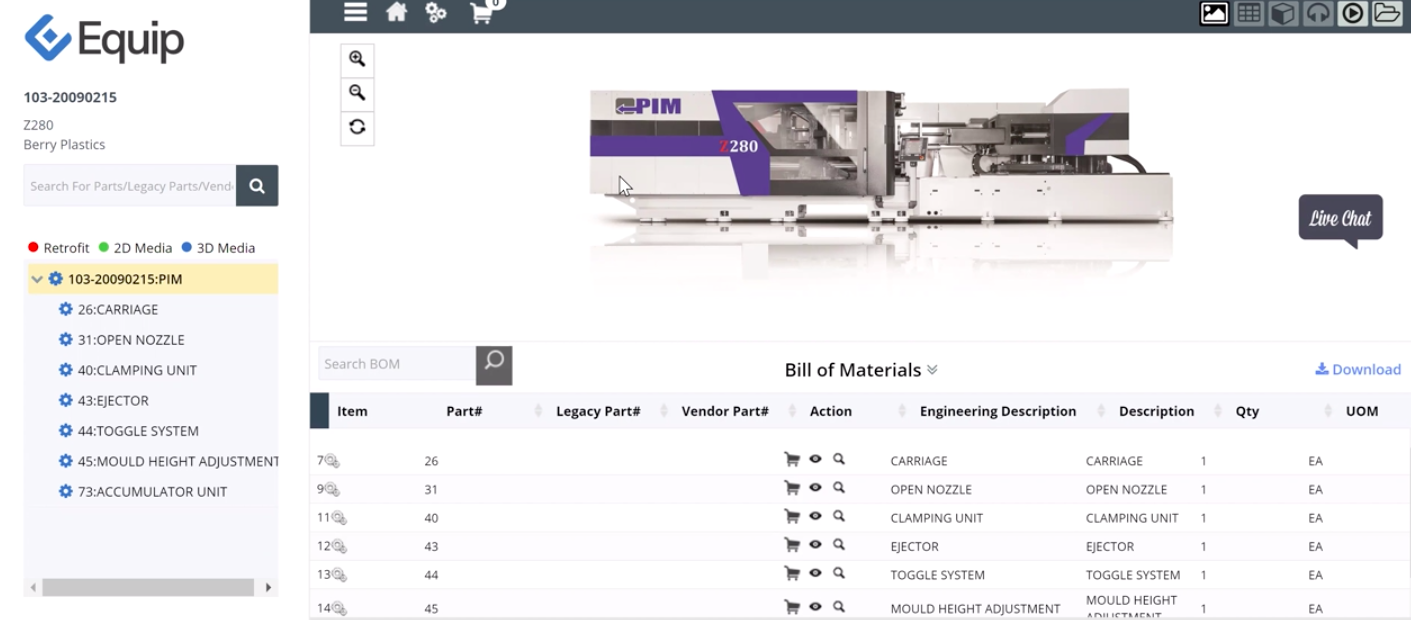Click the Action column header

pos(831,411)
